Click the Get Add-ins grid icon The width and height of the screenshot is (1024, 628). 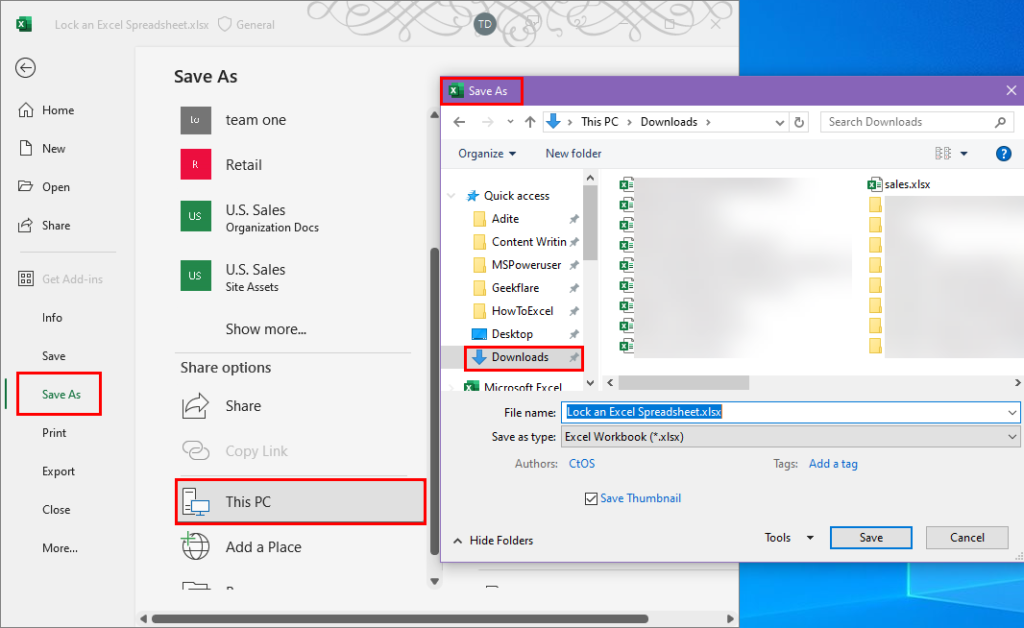pyautogui.click(x=25, y=279)
